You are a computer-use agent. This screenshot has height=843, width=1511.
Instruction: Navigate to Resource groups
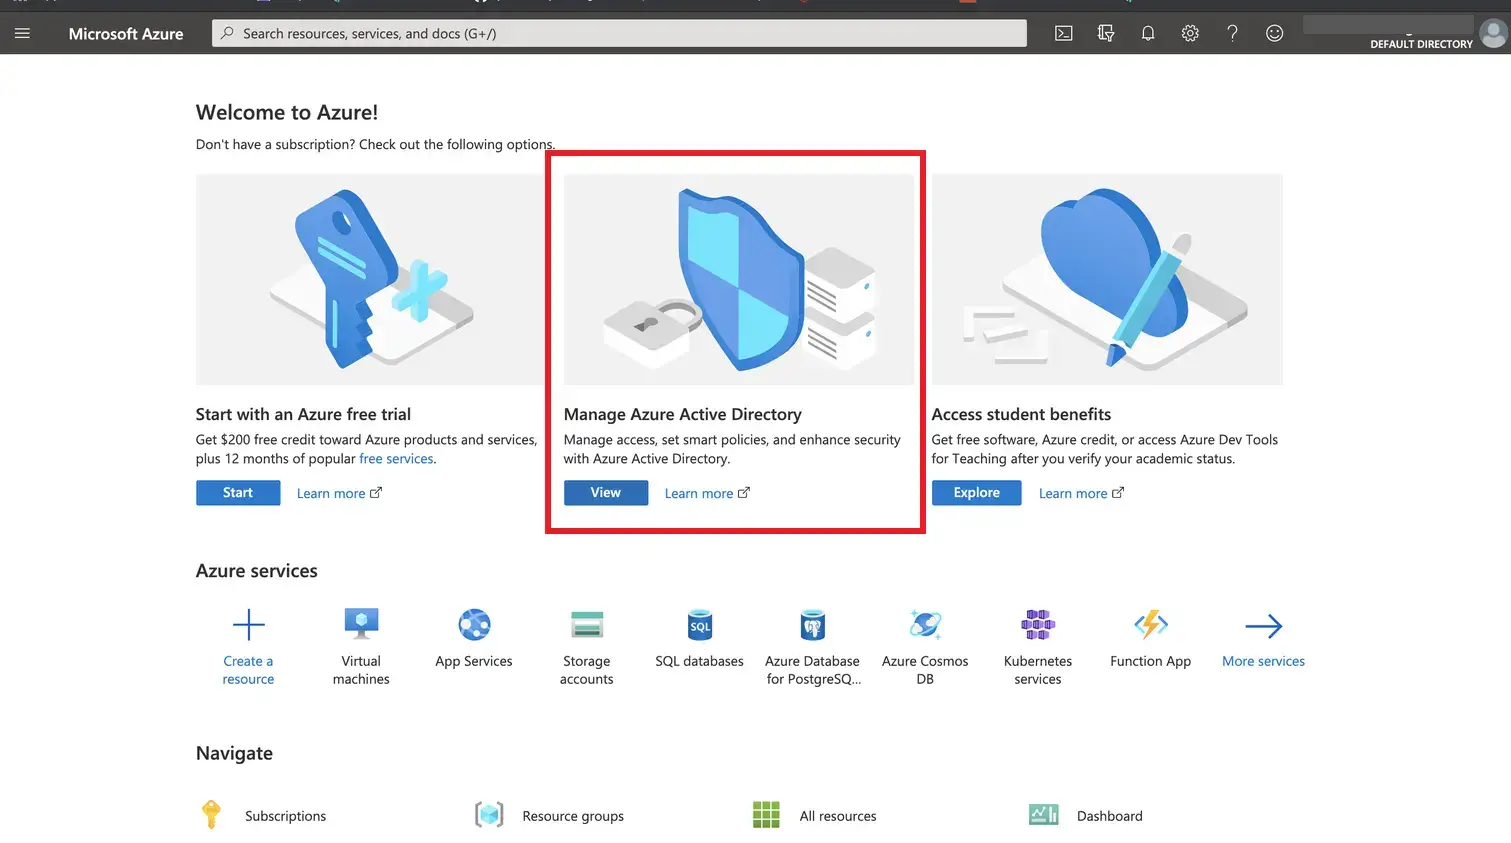573,815
